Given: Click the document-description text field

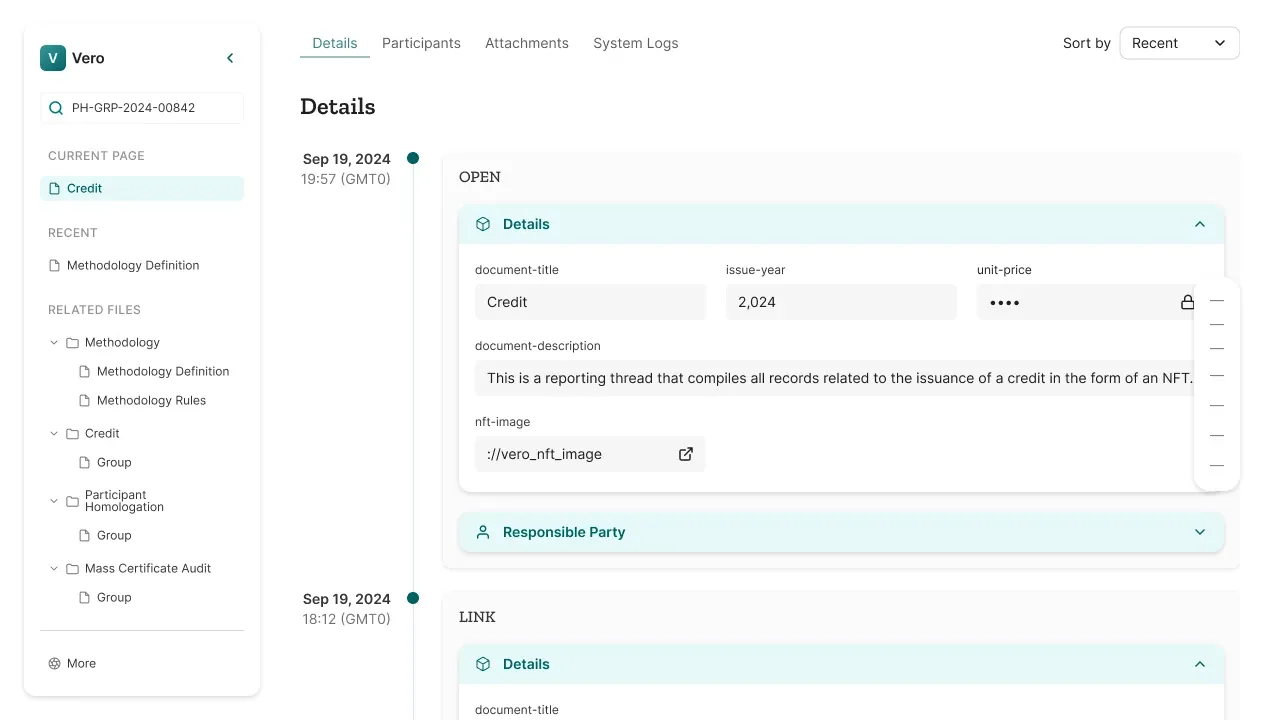Looking at the screenshot, I should click(x=841, y=378).
